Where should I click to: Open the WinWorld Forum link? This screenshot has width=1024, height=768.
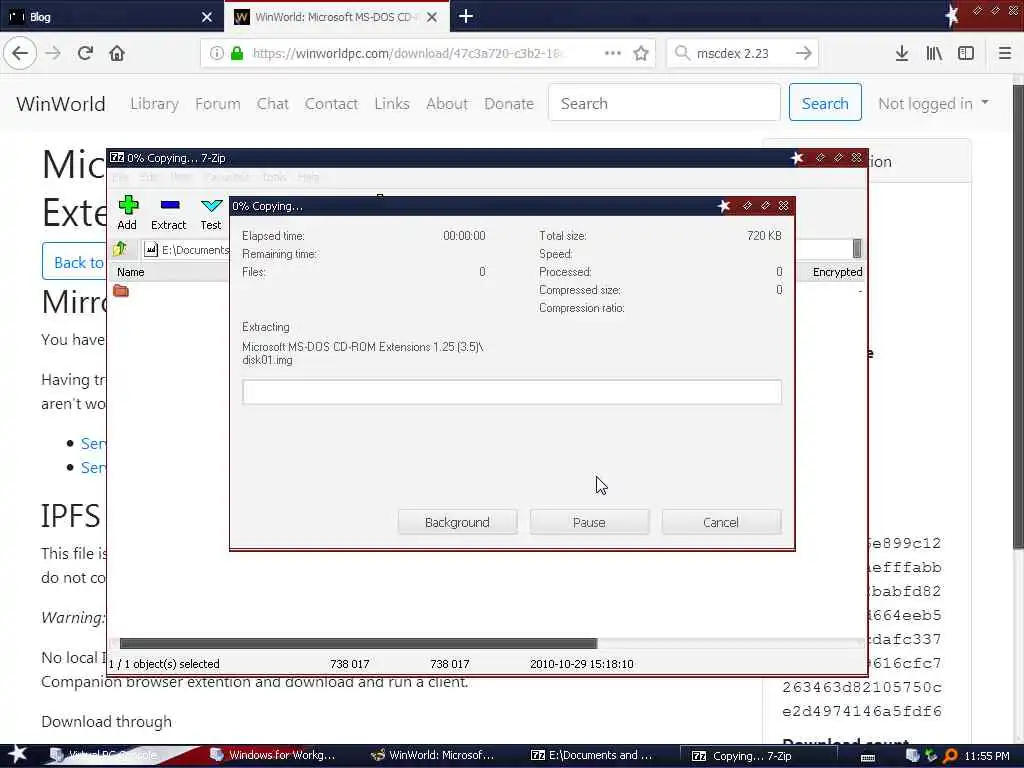[x=217, y=103]
